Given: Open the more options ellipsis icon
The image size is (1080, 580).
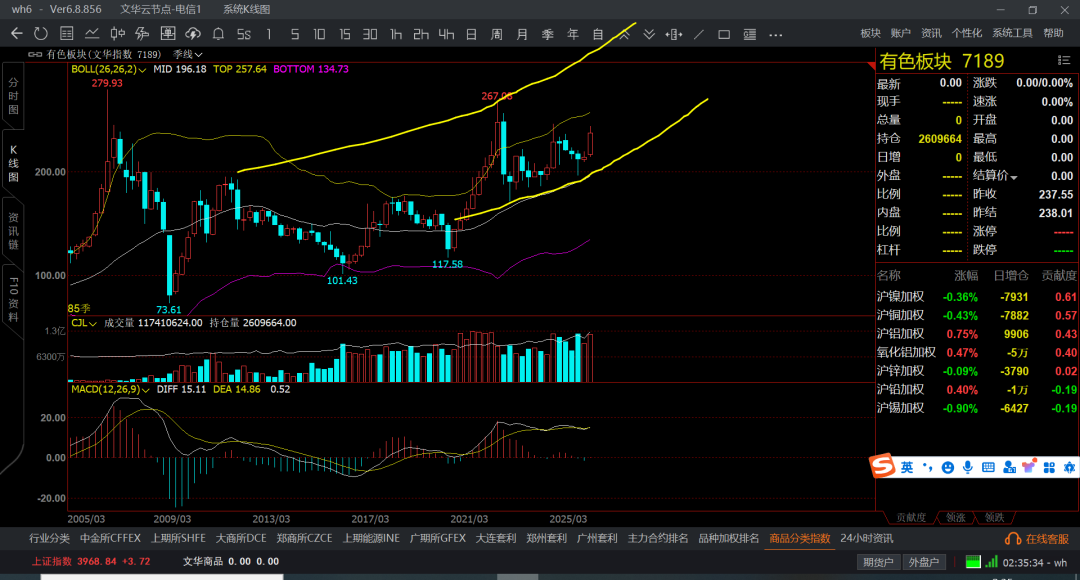Looking at the screenshot, I should pyautogui.click(x=776, y=34).
